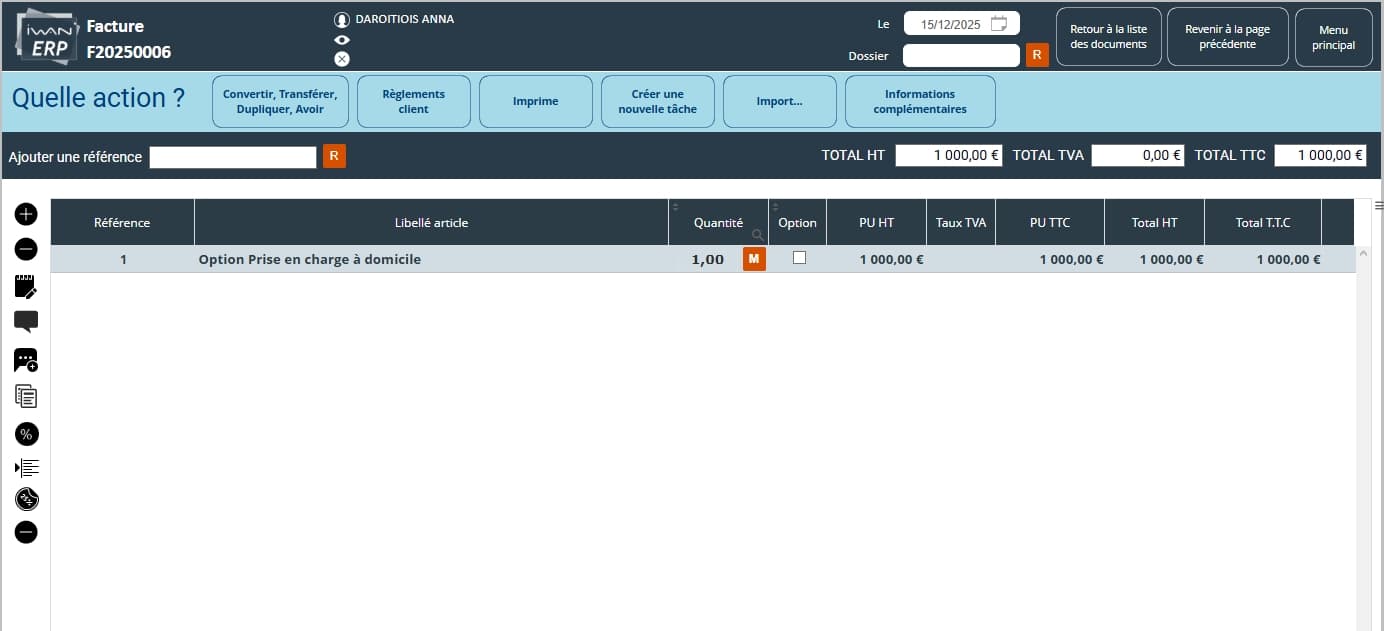Click the plus circle icon to add a line
Viewport: 1384px width, 631px height.
coord(26,214)
